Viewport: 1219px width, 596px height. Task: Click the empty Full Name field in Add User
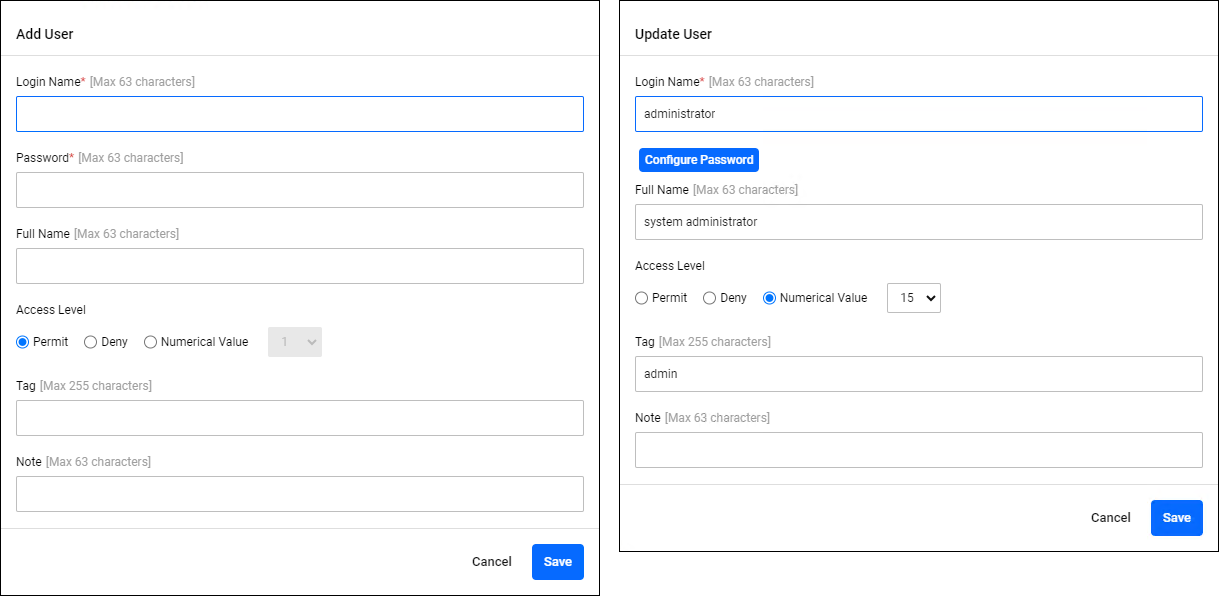pos(300,266)
